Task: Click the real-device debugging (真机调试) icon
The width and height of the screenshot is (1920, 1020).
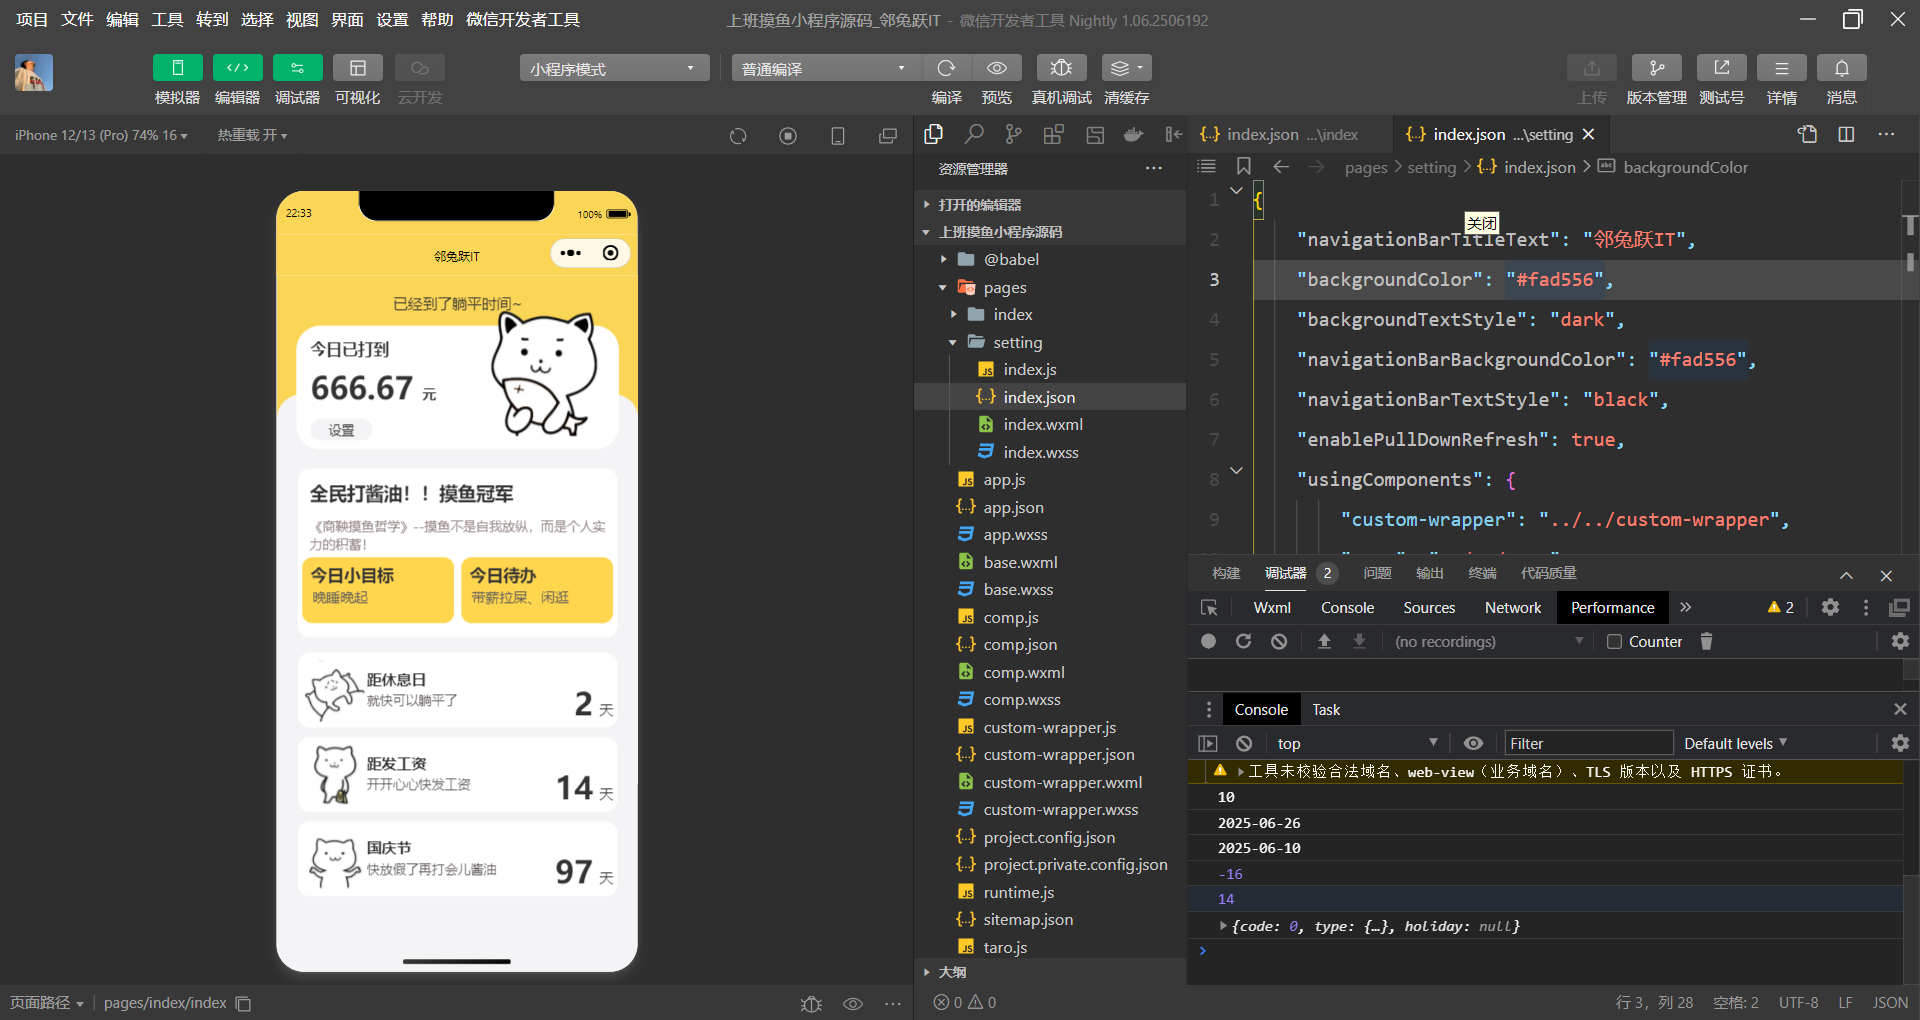Action: coord(1061,68)
